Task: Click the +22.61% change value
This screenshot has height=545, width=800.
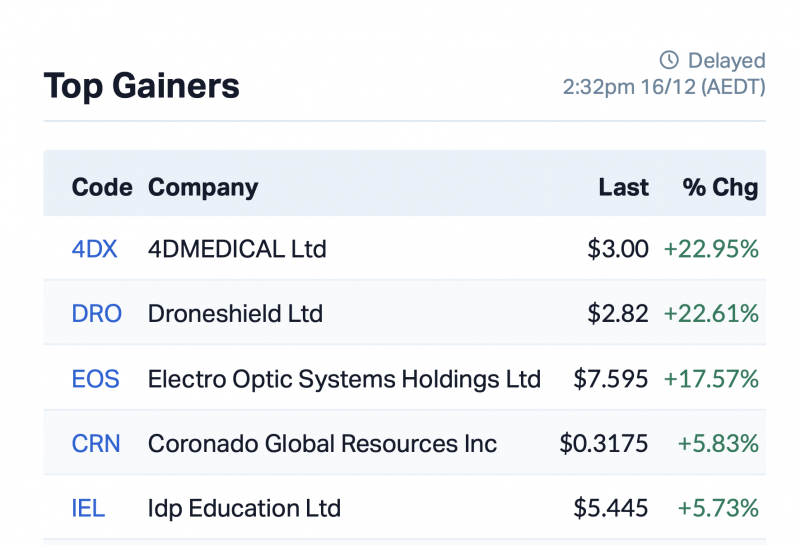Action: 711,314
